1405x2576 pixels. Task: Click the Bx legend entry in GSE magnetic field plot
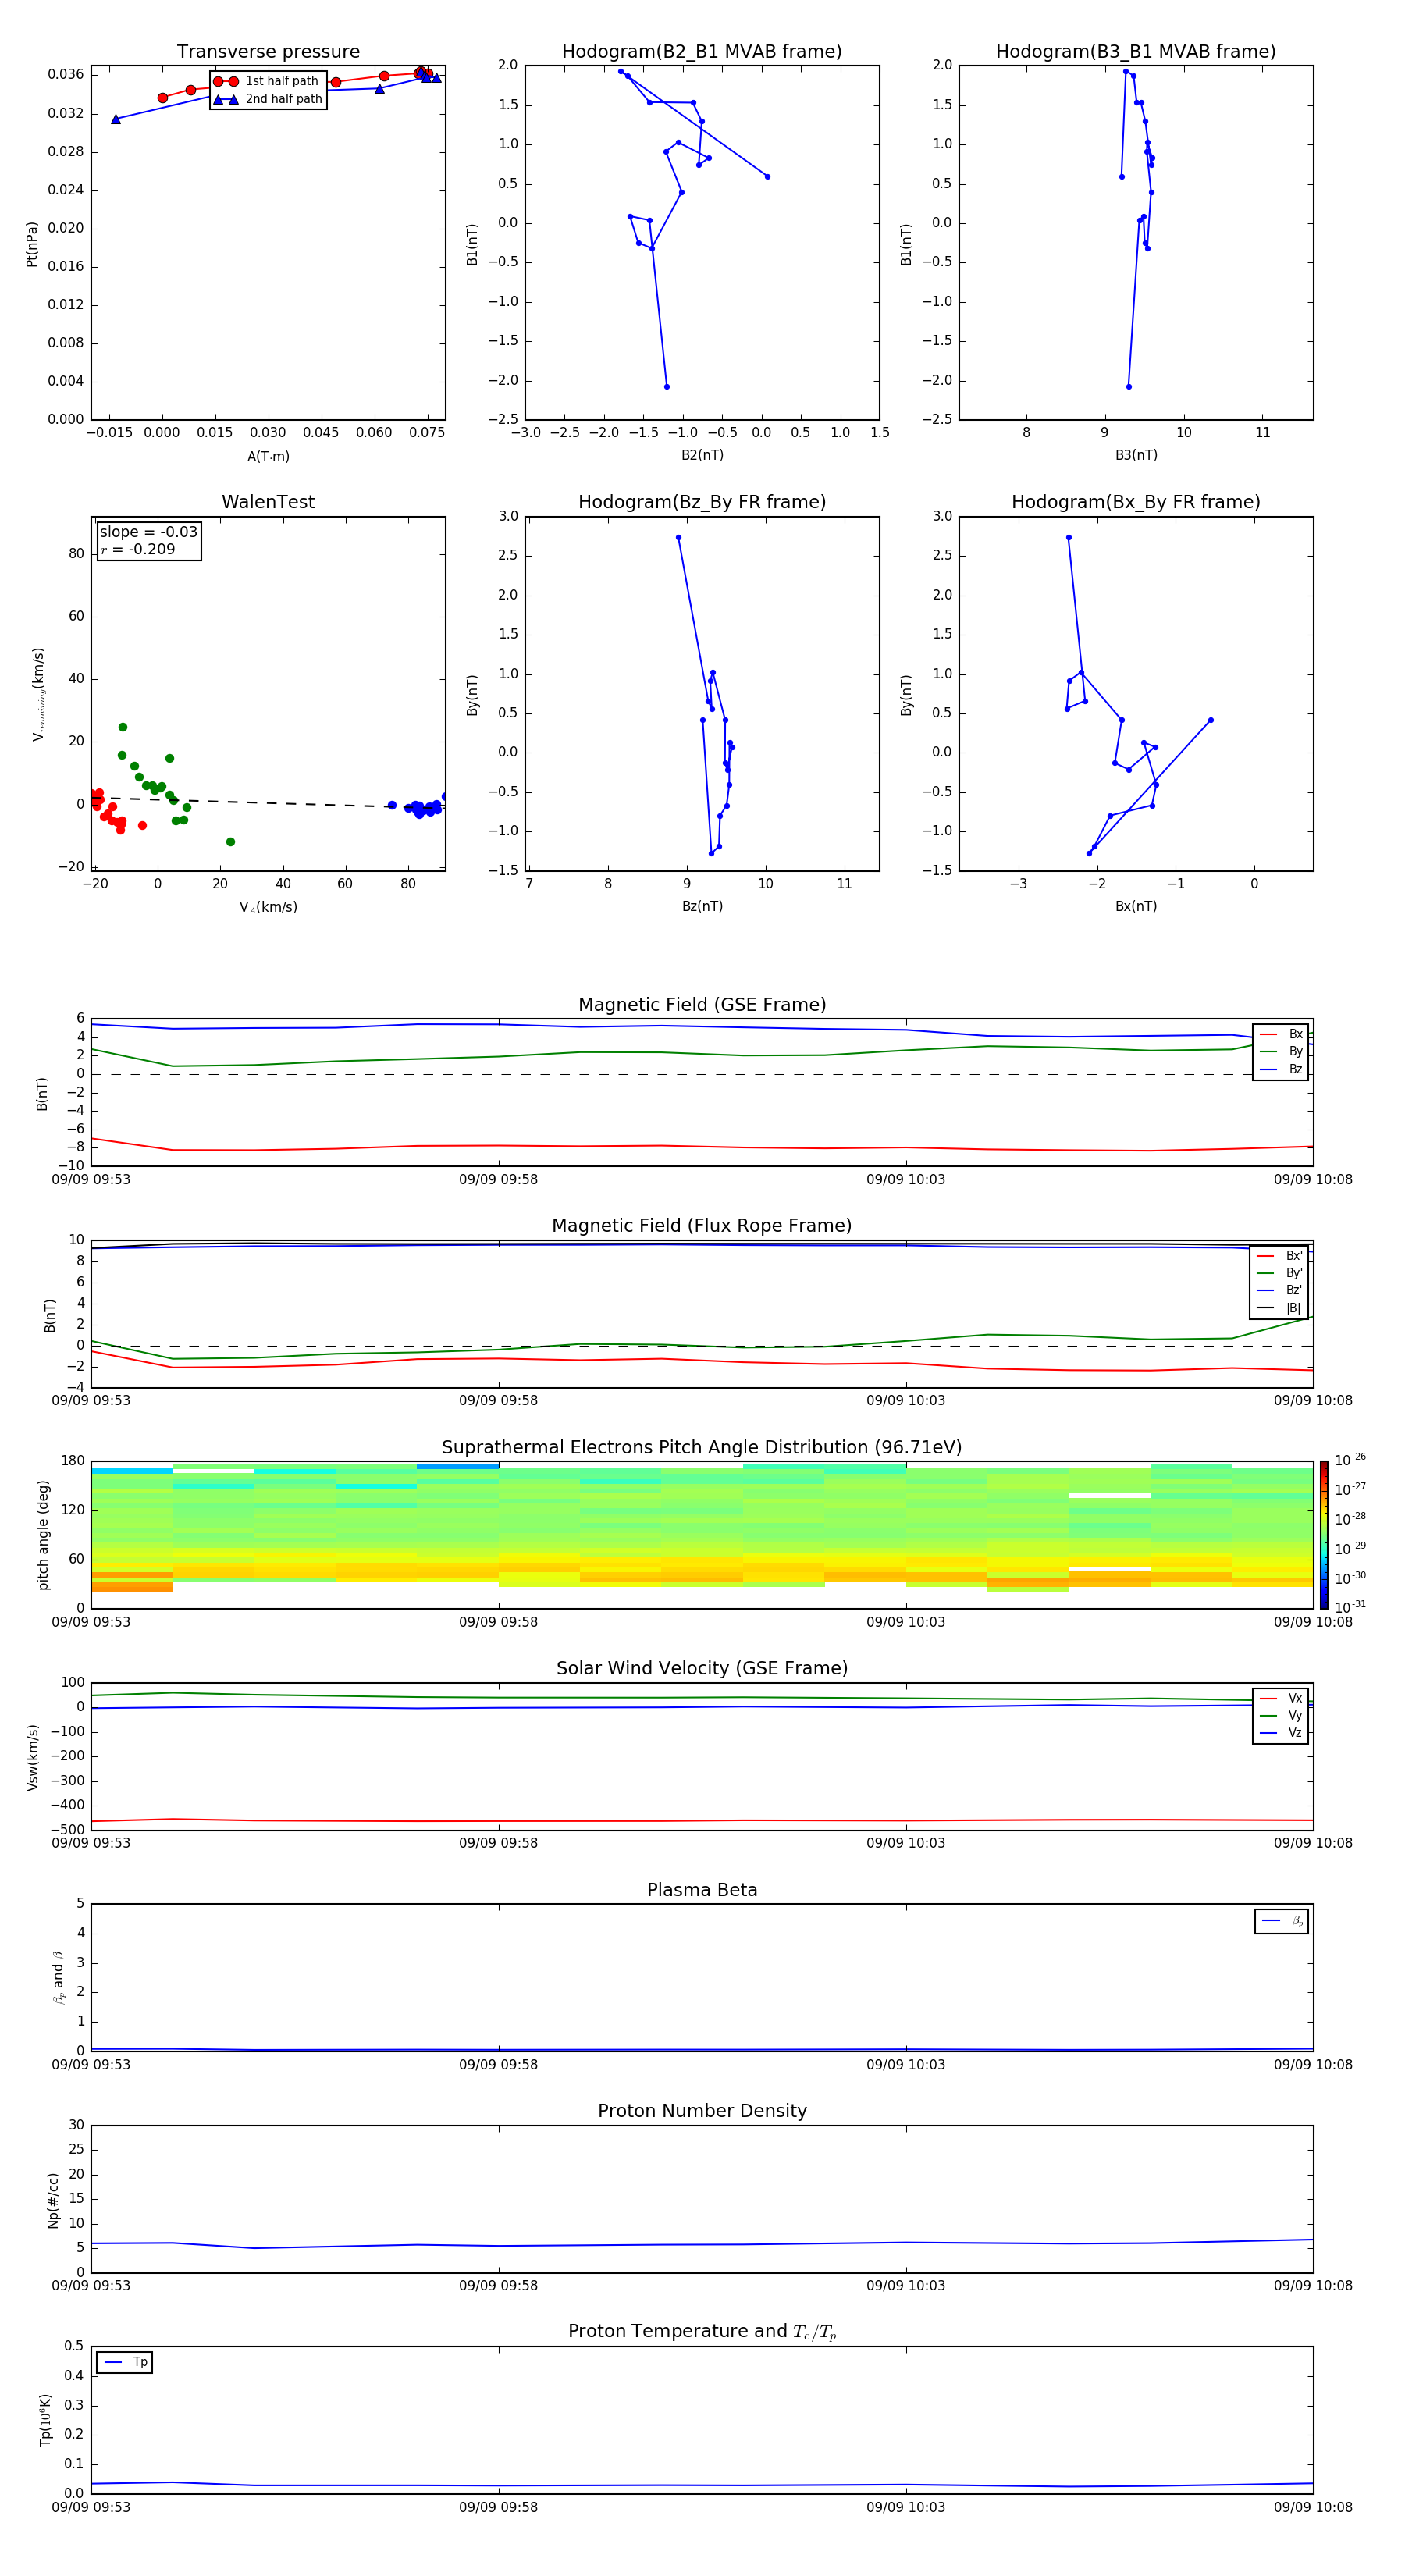click(x=1281, y=1034)
